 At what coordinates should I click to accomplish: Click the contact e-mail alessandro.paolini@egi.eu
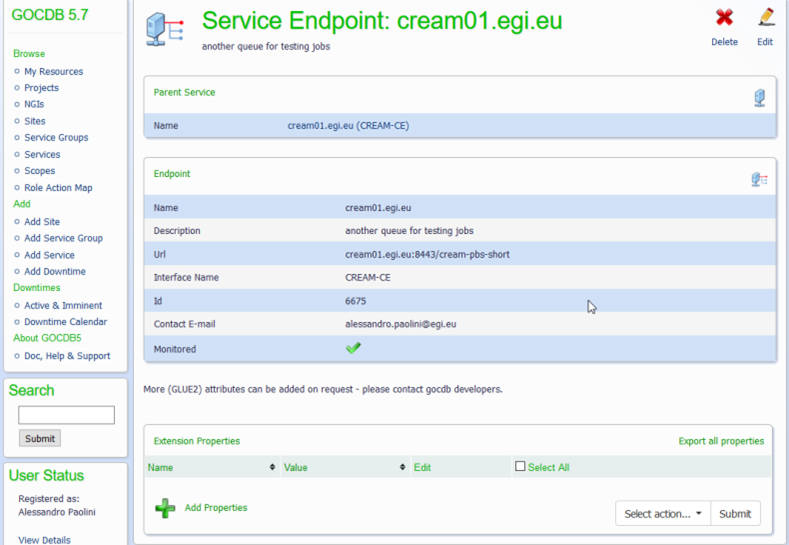[x=401, y=324]
